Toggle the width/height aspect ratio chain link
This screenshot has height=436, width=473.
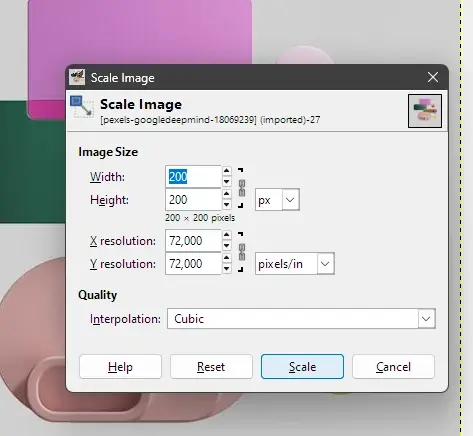click(242, 188)
